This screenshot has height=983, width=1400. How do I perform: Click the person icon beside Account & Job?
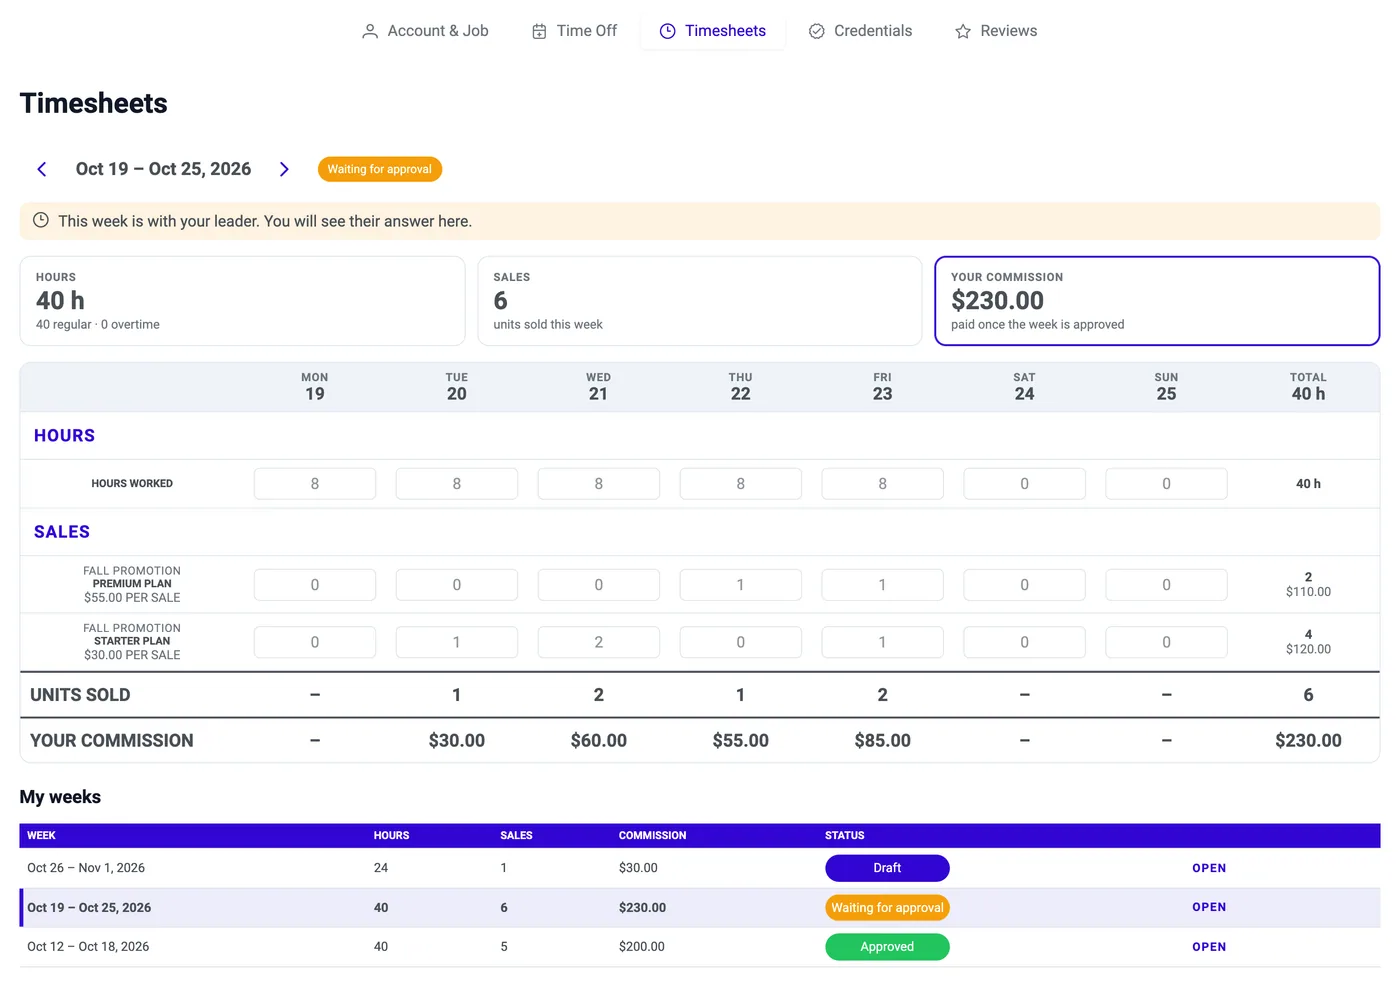370,31
